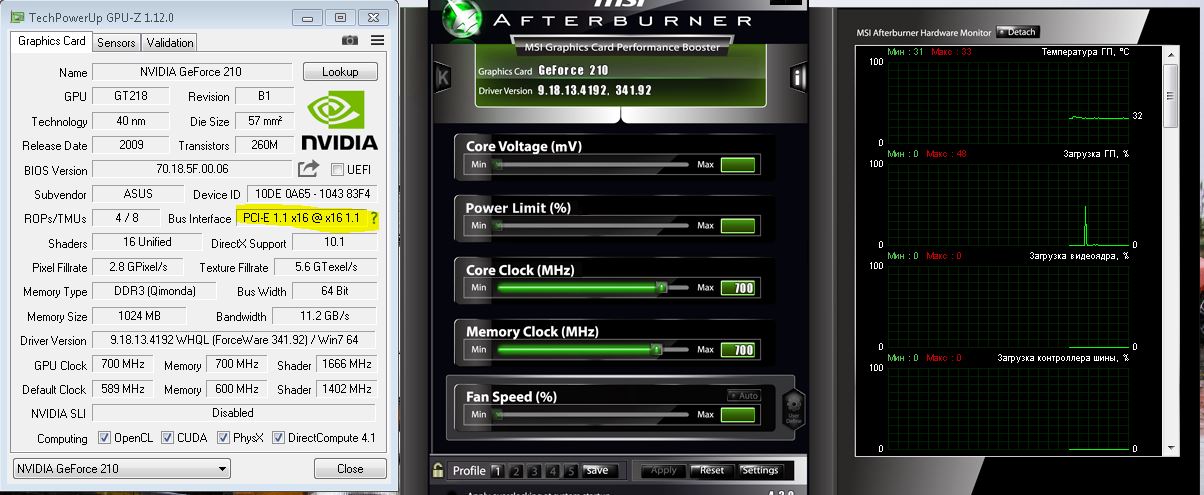
Task: Click the Bus Interface field value
Action: (x=301, y=218)
